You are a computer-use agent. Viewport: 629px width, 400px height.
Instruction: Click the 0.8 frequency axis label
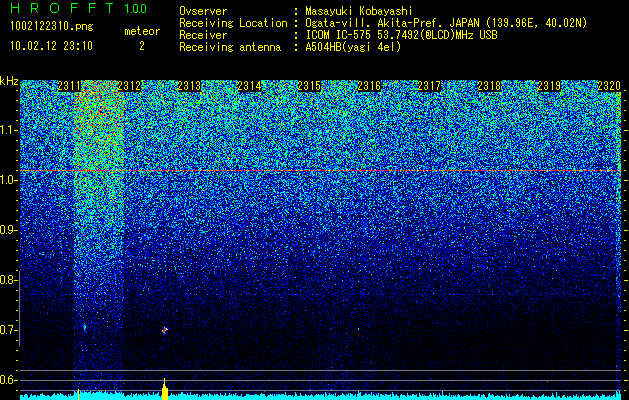tap(8, 280)
